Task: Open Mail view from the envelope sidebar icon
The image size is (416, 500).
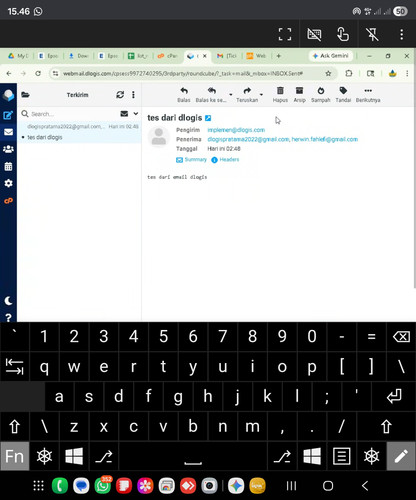Action: pyautogui.click(x=8, y=132)
